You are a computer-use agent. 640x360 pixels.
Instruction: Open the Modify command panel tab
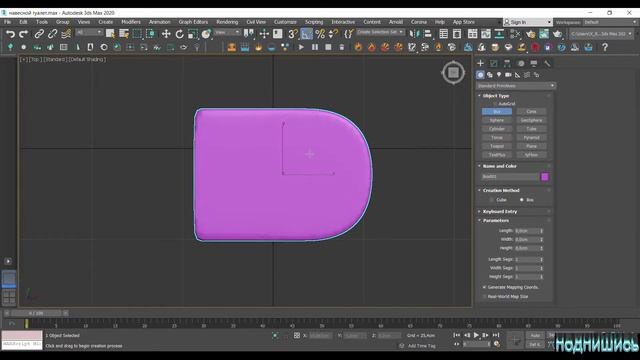click(x=494, y=63)
